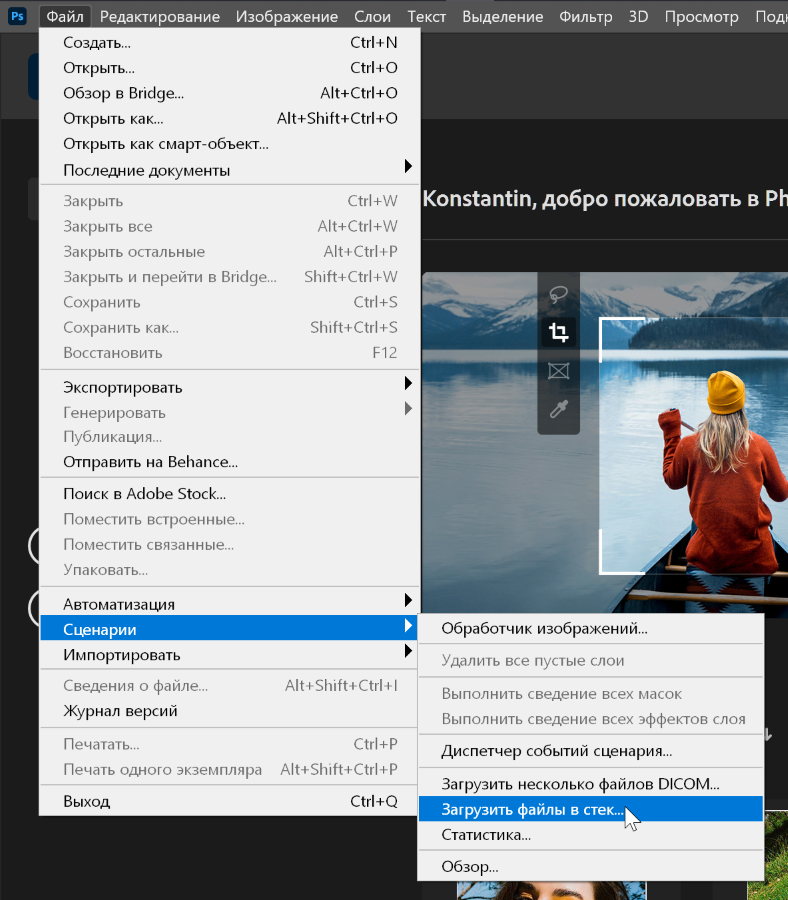Open the Изображение menu
The width and height of the screenshot is (788, 900).
pyautogui.click(x=287, y=16)
